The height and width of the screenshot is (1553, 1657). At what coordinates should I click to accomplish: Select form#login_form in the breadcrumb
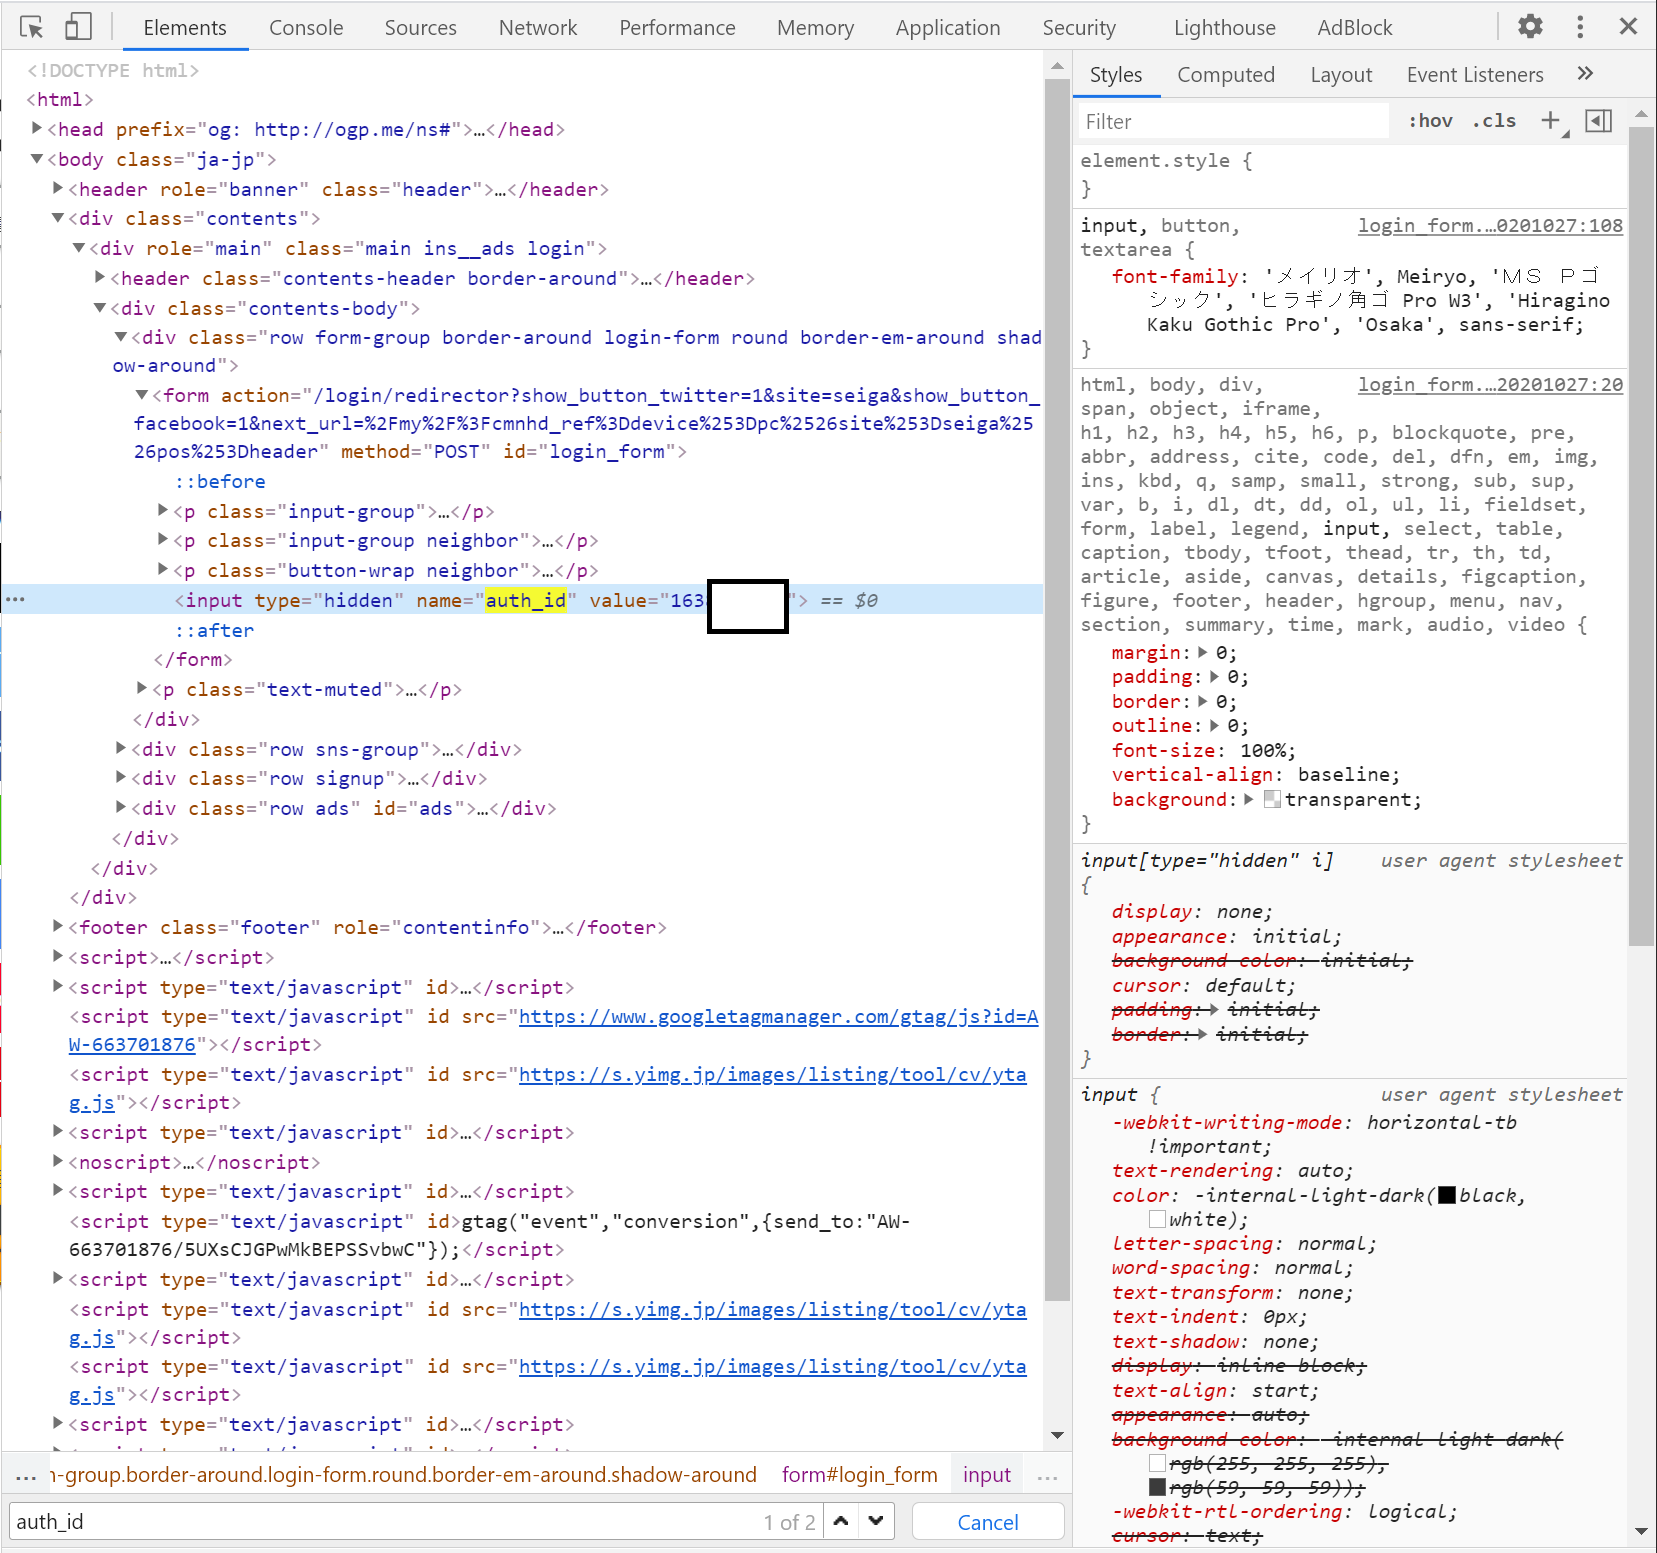(860, 1475)
